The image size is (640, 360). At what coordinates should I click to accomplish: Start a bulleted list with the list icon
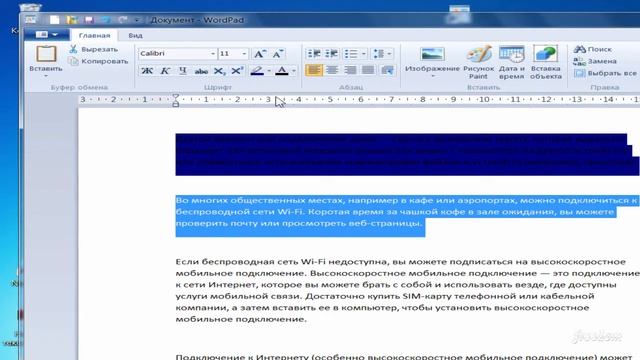tap(351, 53)
